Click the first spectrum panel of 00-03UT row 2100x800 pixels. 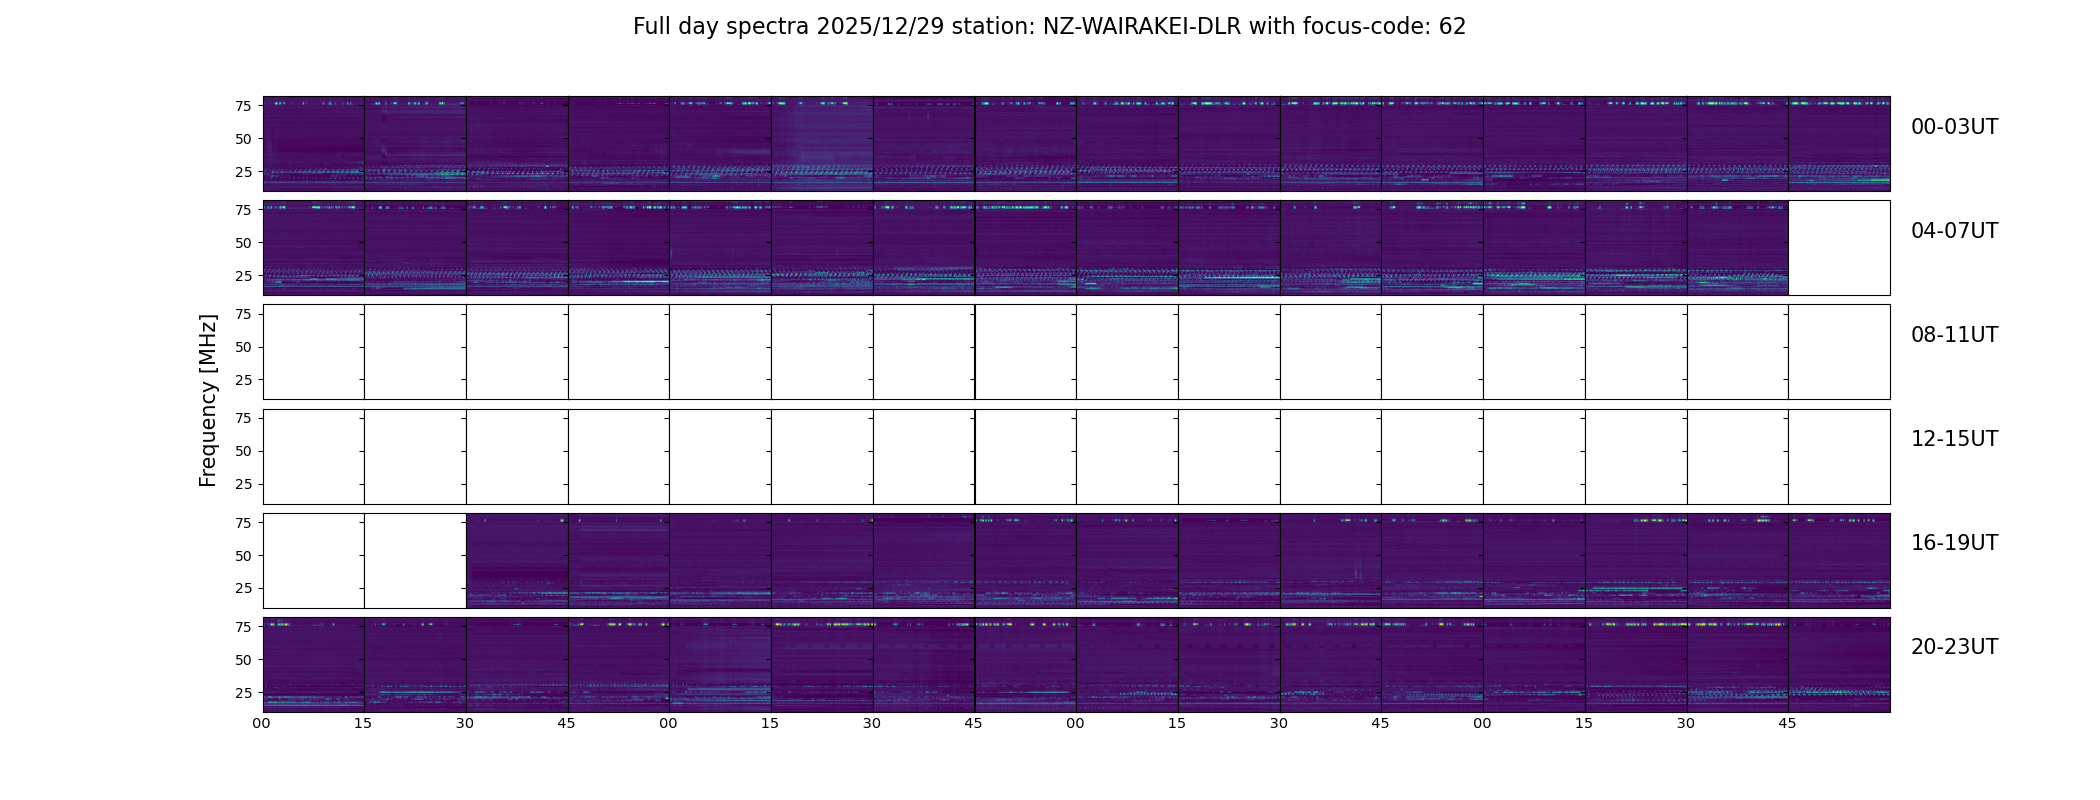tap(313, 144)
